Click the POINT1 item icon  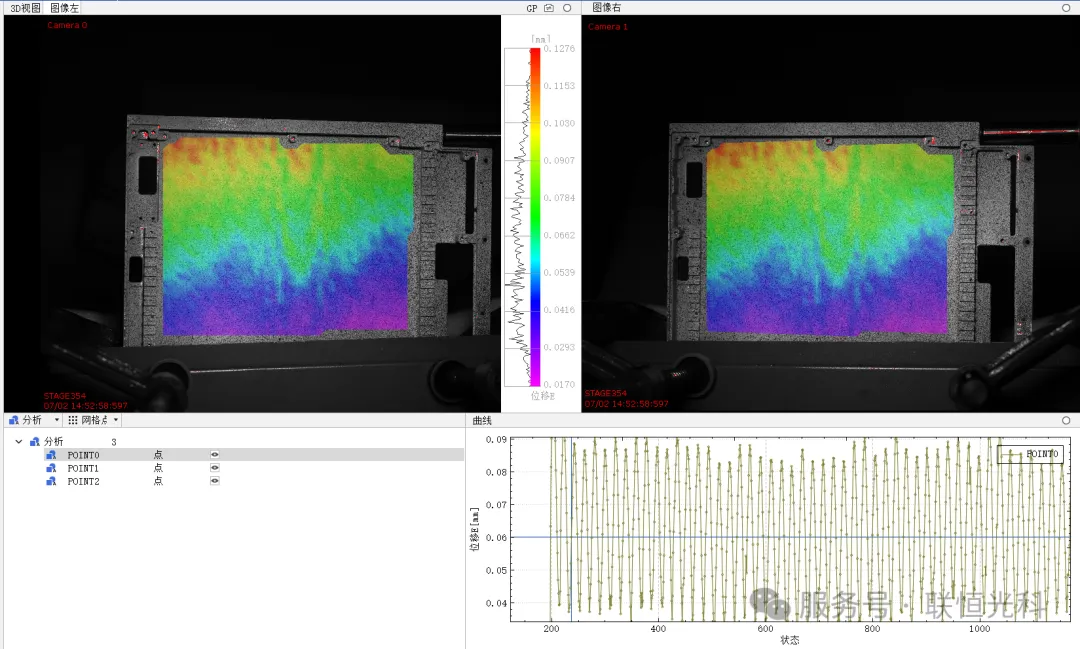[51, 468]
